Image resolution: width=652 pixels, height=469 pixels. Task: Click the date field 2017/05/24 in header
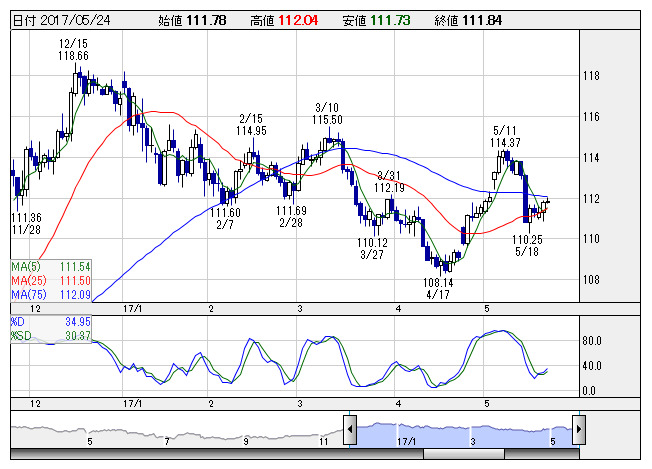click(x=75, y=20)
